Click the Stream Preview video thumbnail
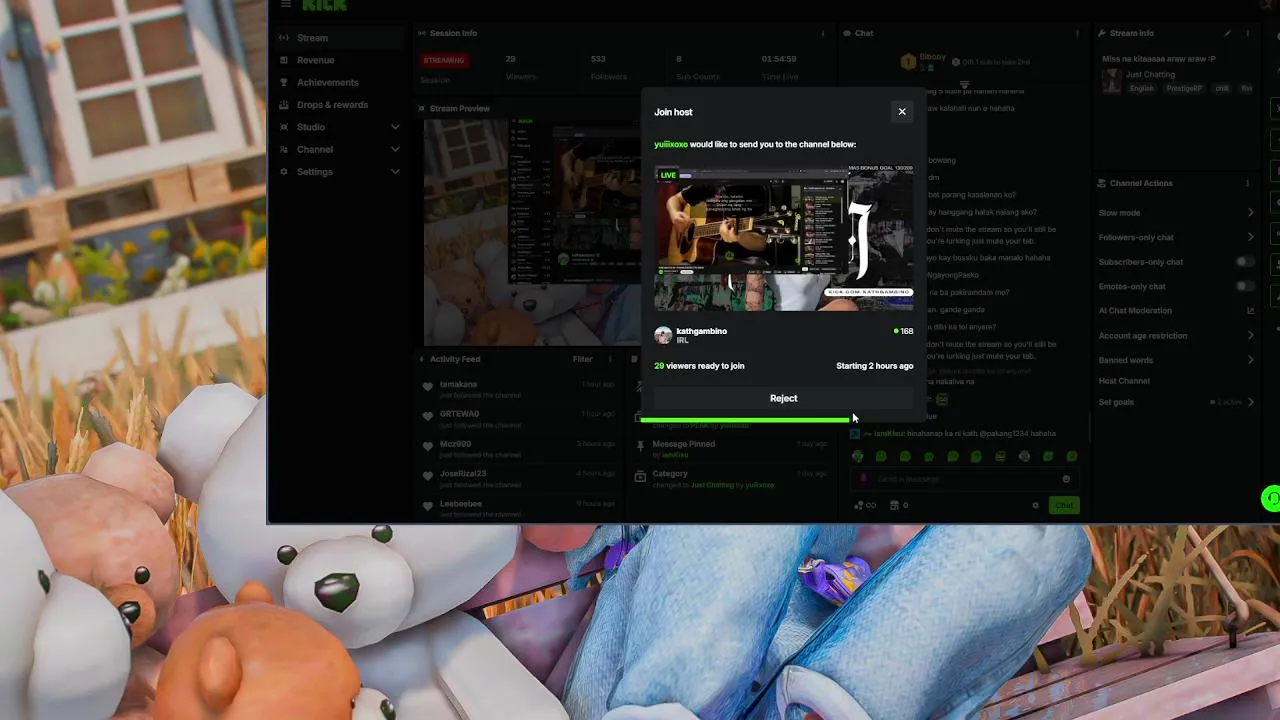Image resolution: width=1280 pixels, height=720 pixels. tap(533, 232)
